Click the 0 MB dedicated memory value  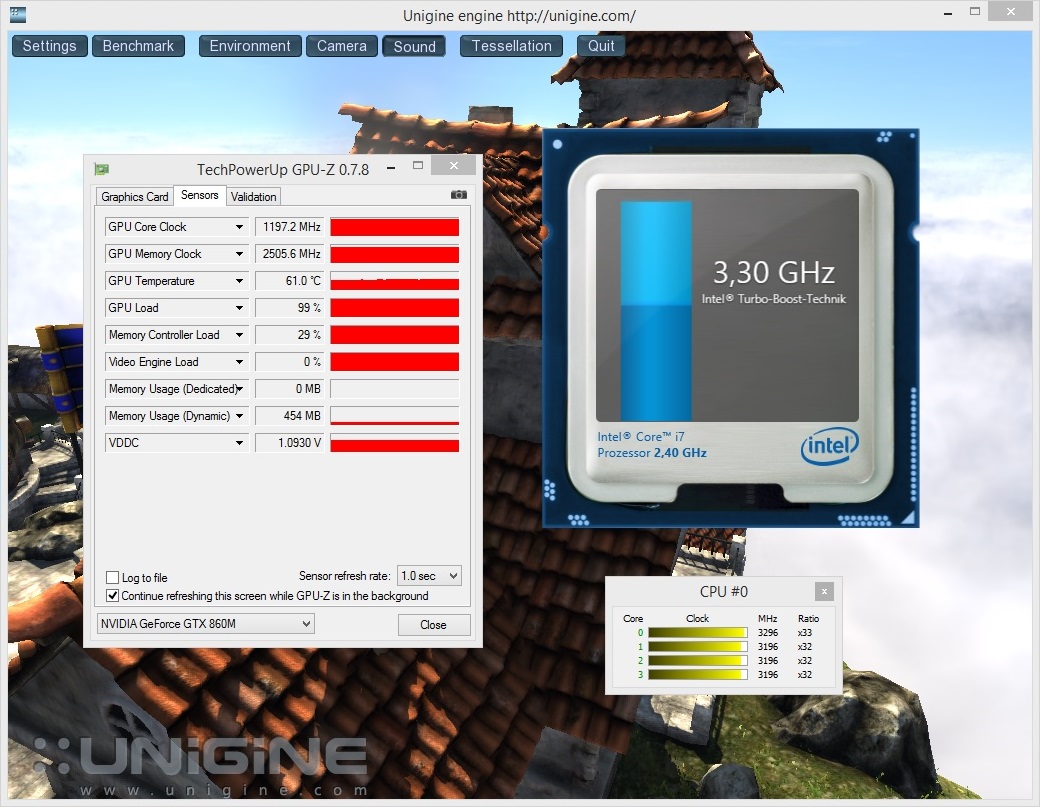(x=289, y=389)
